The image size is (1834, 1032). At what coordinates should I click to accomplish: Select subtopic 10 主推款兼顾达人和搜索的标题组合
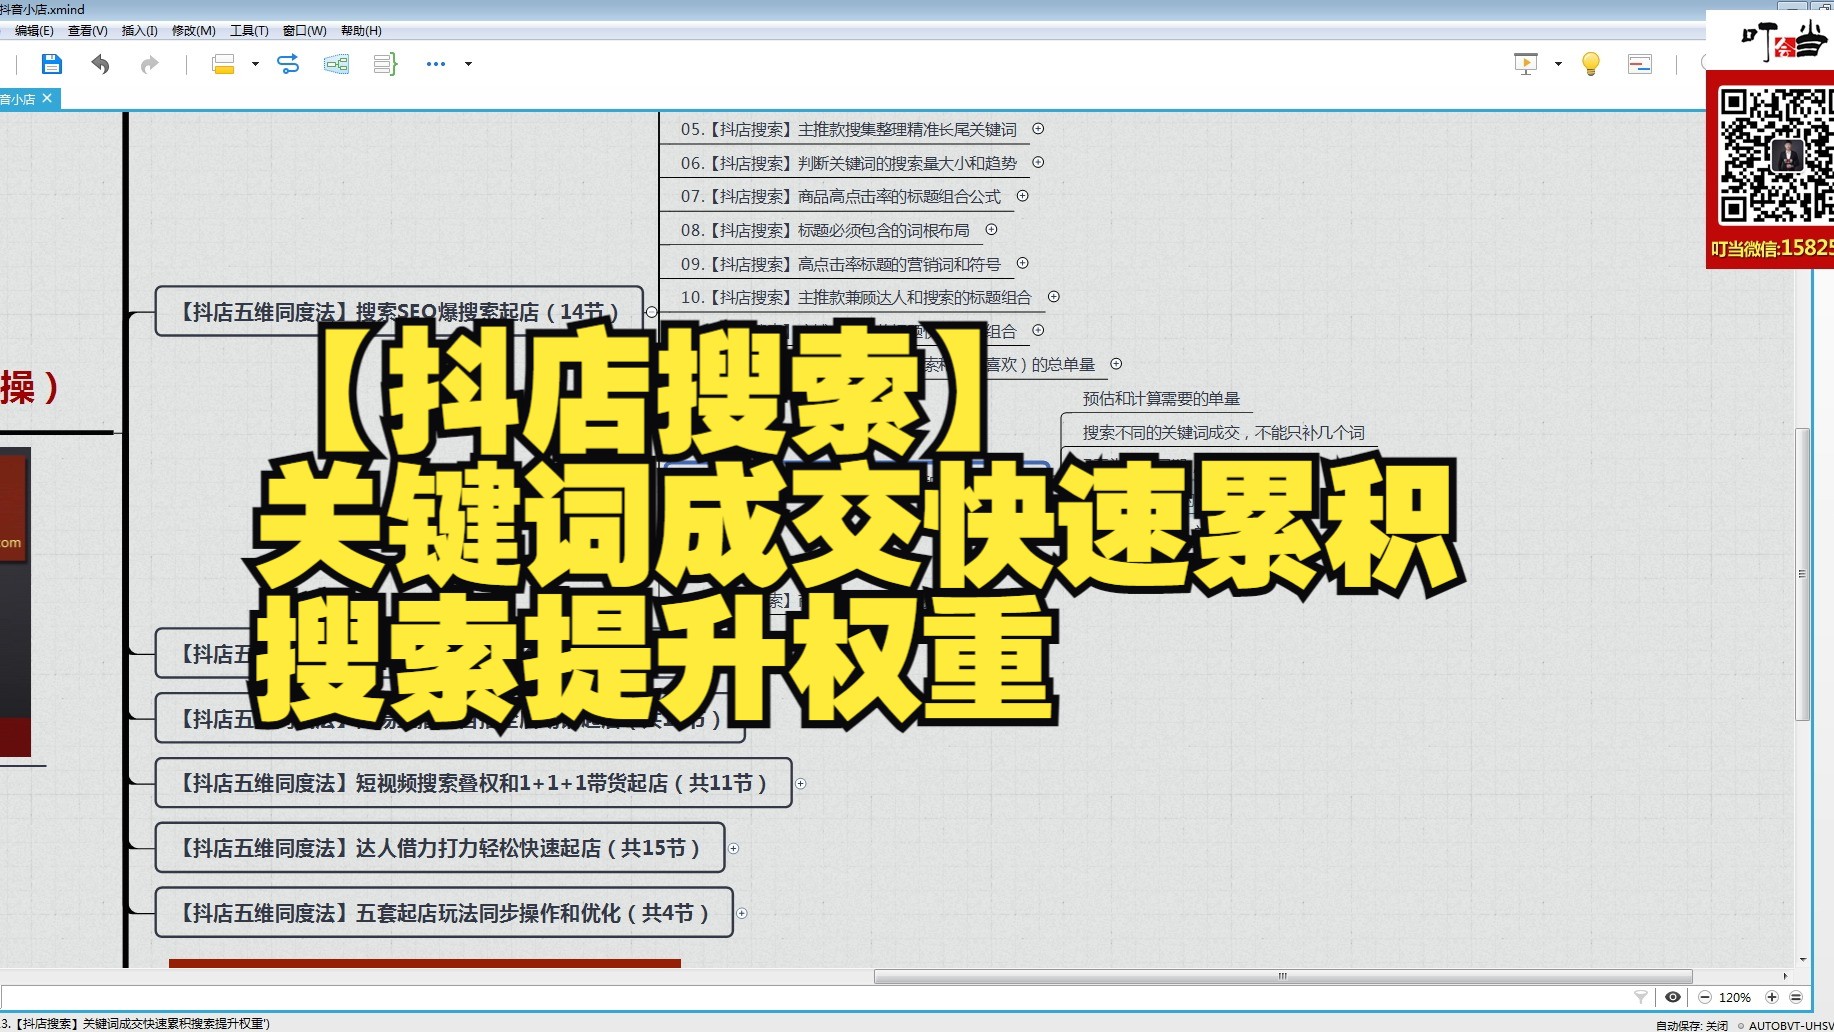[x=856, y=297]
